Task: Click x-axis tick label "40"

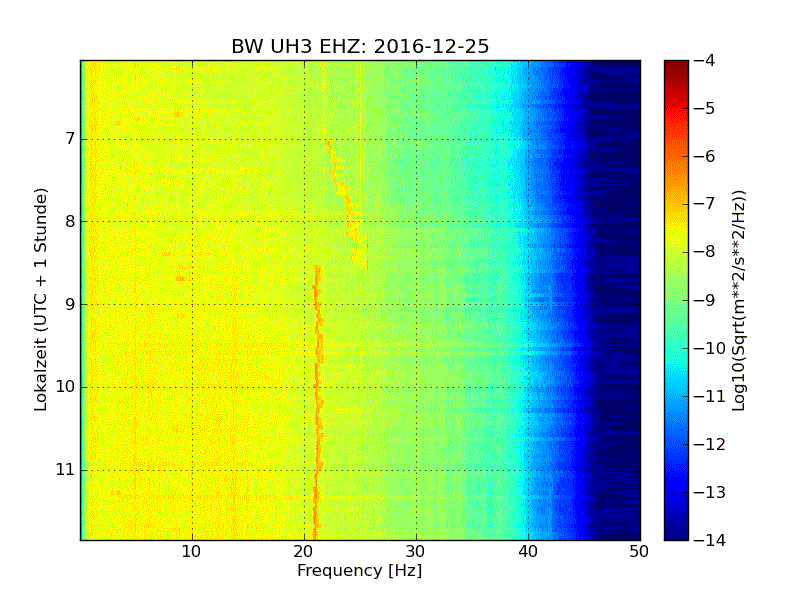Action: pyautogui.click(x=528, y=552)
